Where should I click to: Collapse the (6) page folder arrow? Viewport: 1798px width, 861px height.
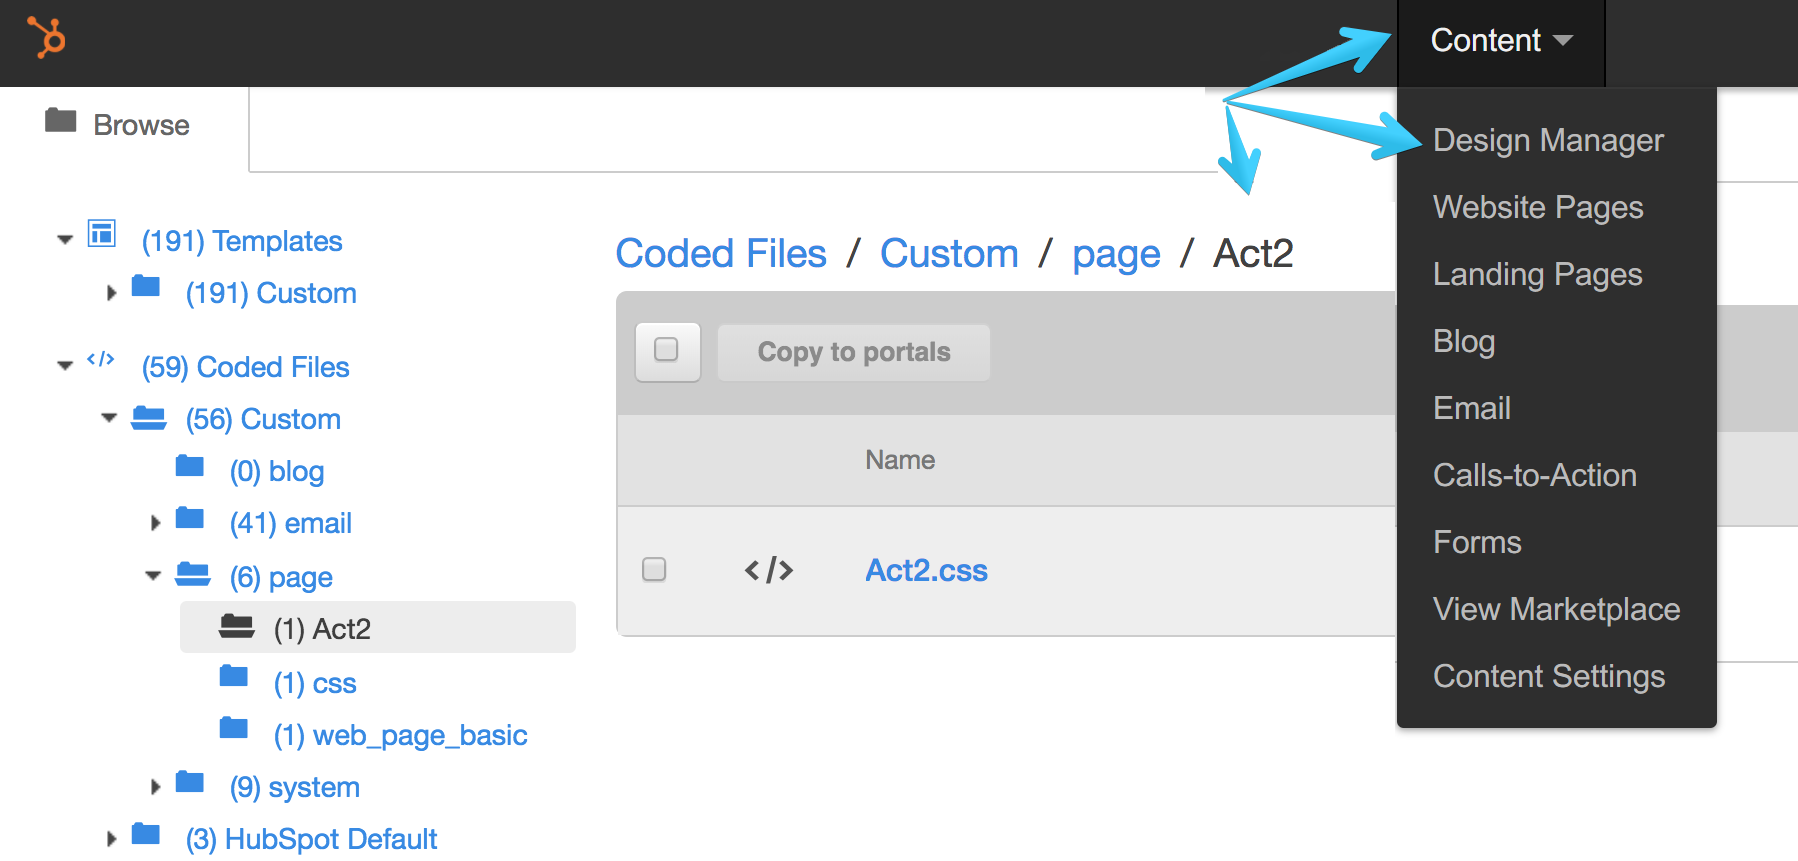[153, 576]
